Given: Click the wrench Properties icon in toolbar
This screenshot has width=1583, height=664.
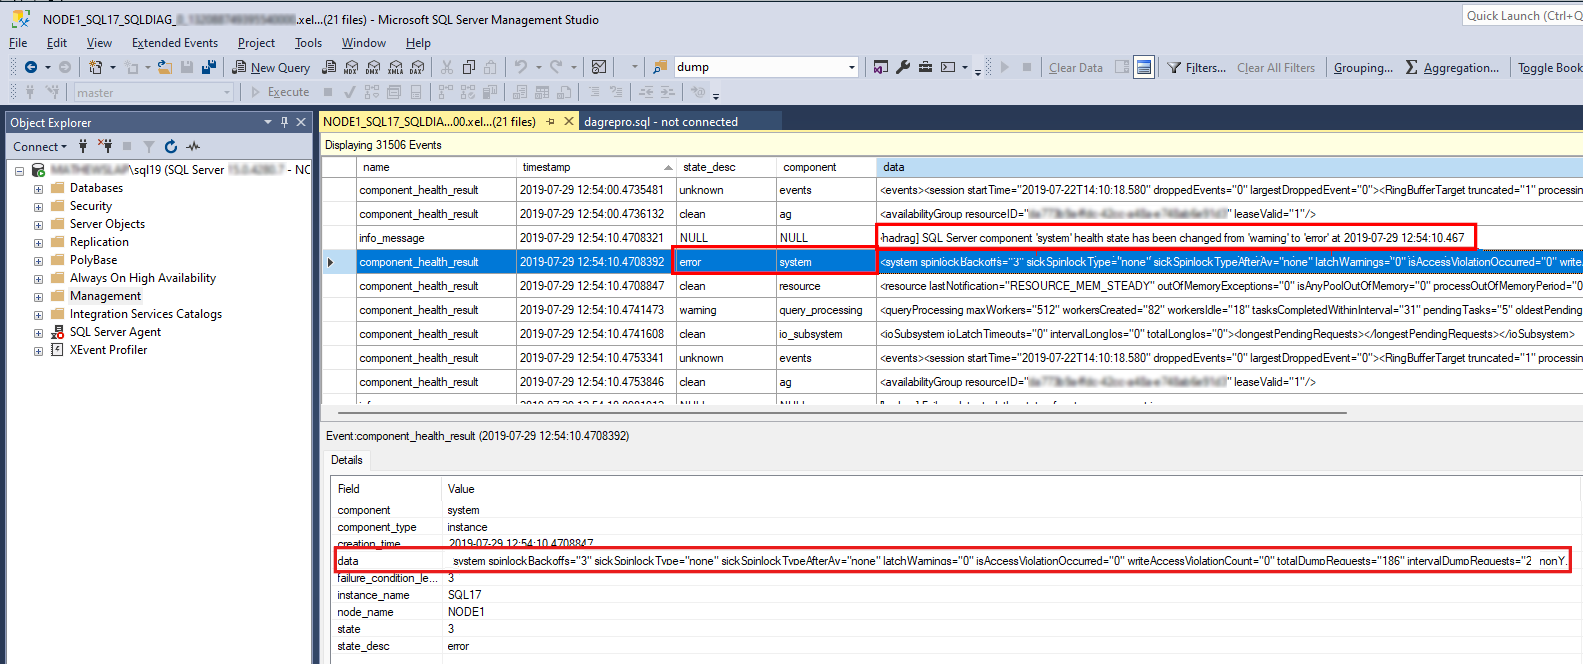Looking at the screenshot, I should click(x=903, y=68).
